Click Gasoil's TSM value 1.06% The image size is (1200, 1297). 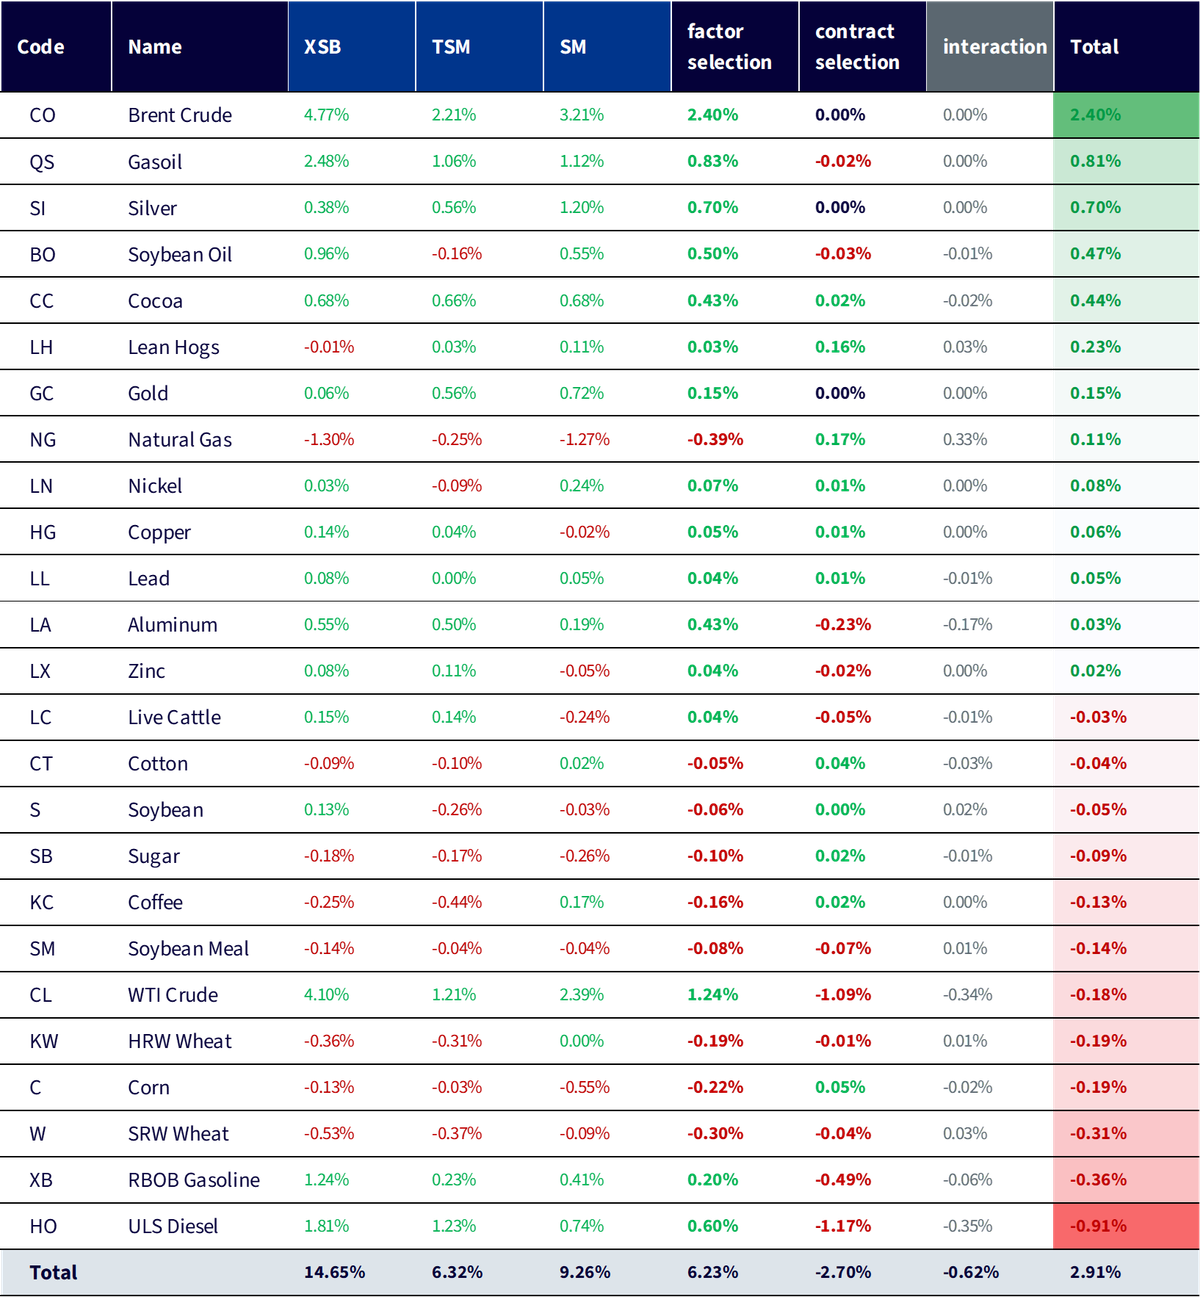454,161
